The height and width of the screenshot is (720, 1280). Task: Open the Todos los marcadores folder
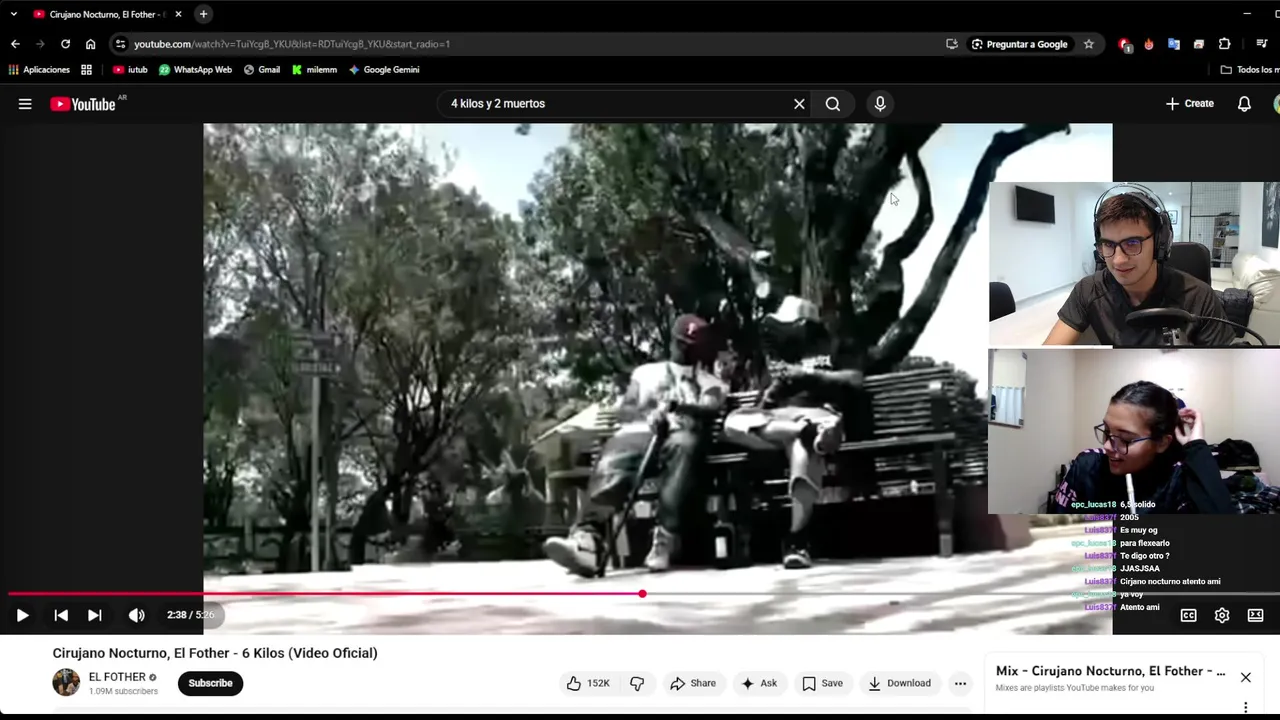click(x=1250, y=70)
